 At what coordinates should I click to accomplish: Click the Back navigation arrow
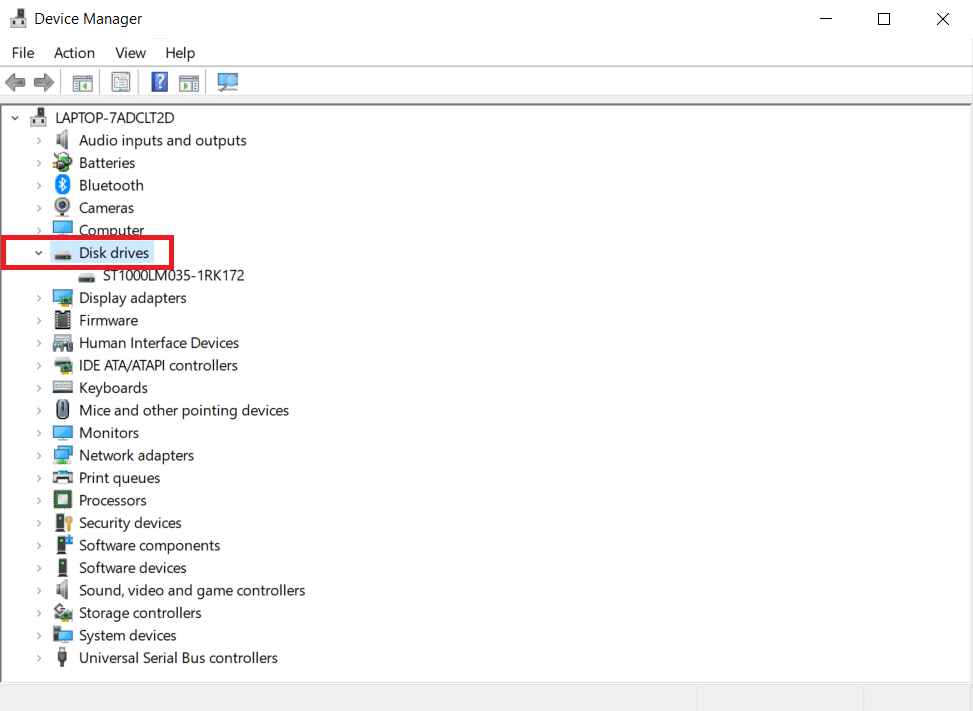pyautogui.click(x=15, y=82)
